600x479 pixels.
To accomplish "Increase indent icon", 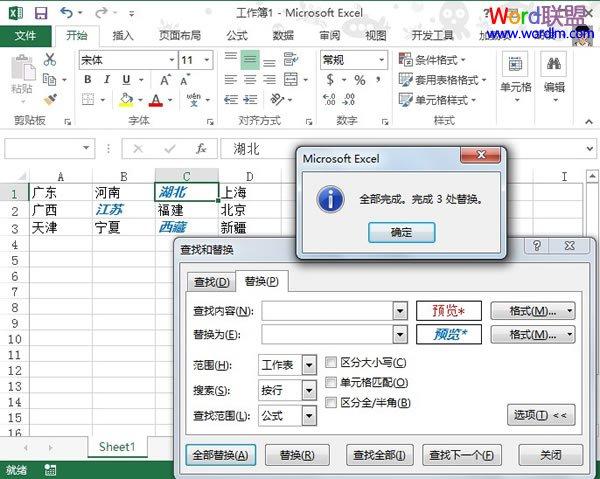I will click(250, 99).
